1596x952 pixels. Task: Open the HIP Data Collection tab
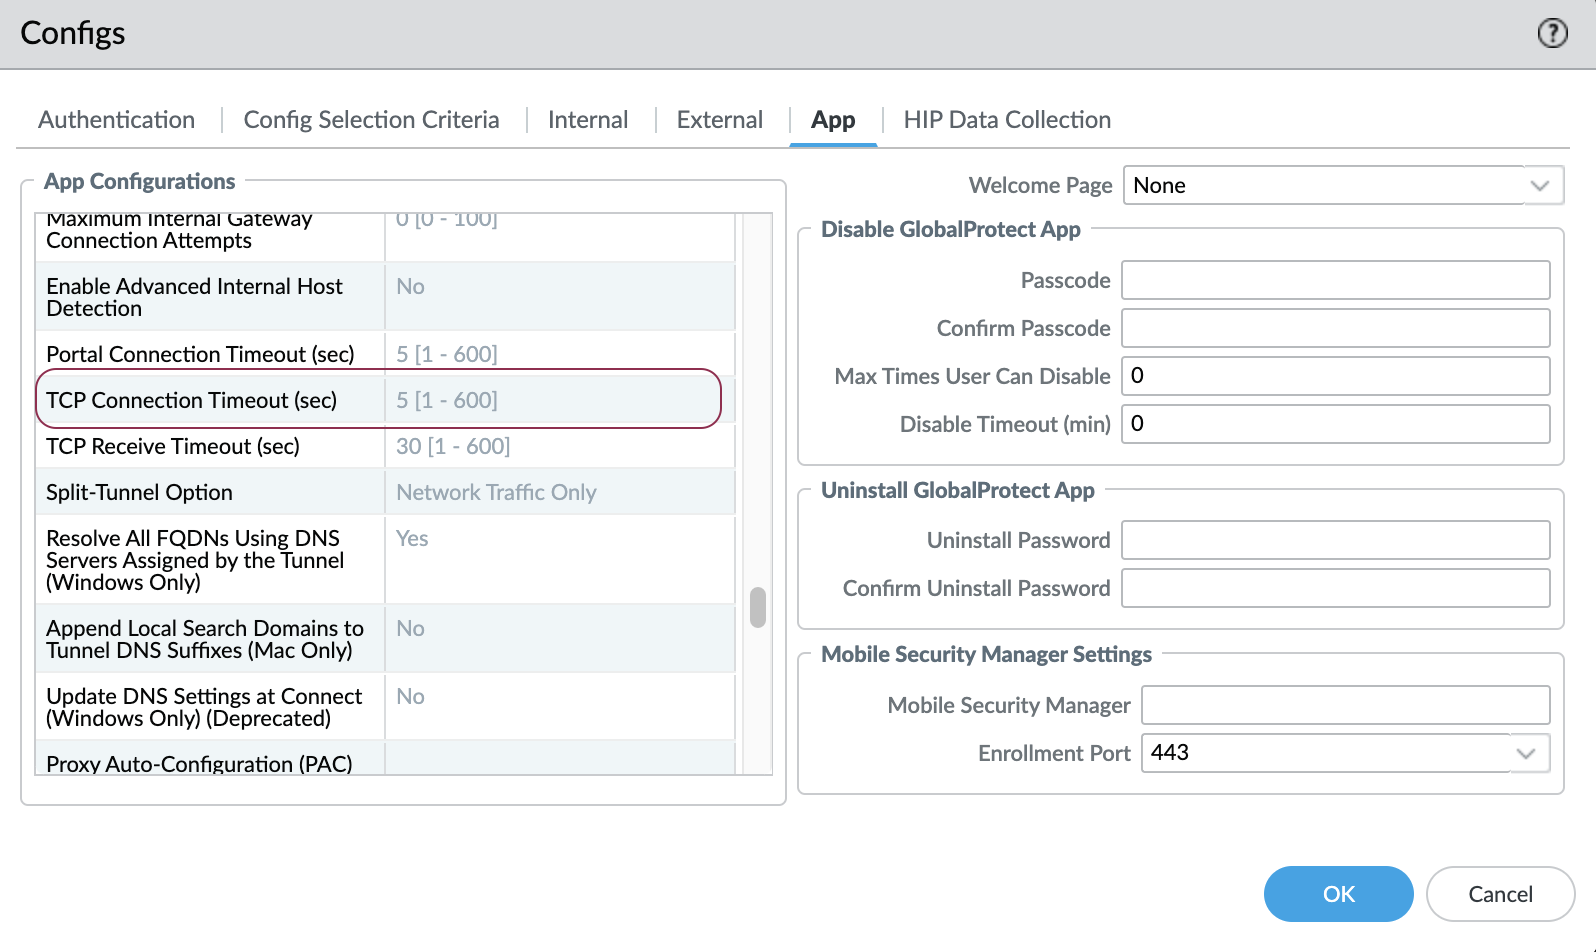click(x=1007, y=120)
